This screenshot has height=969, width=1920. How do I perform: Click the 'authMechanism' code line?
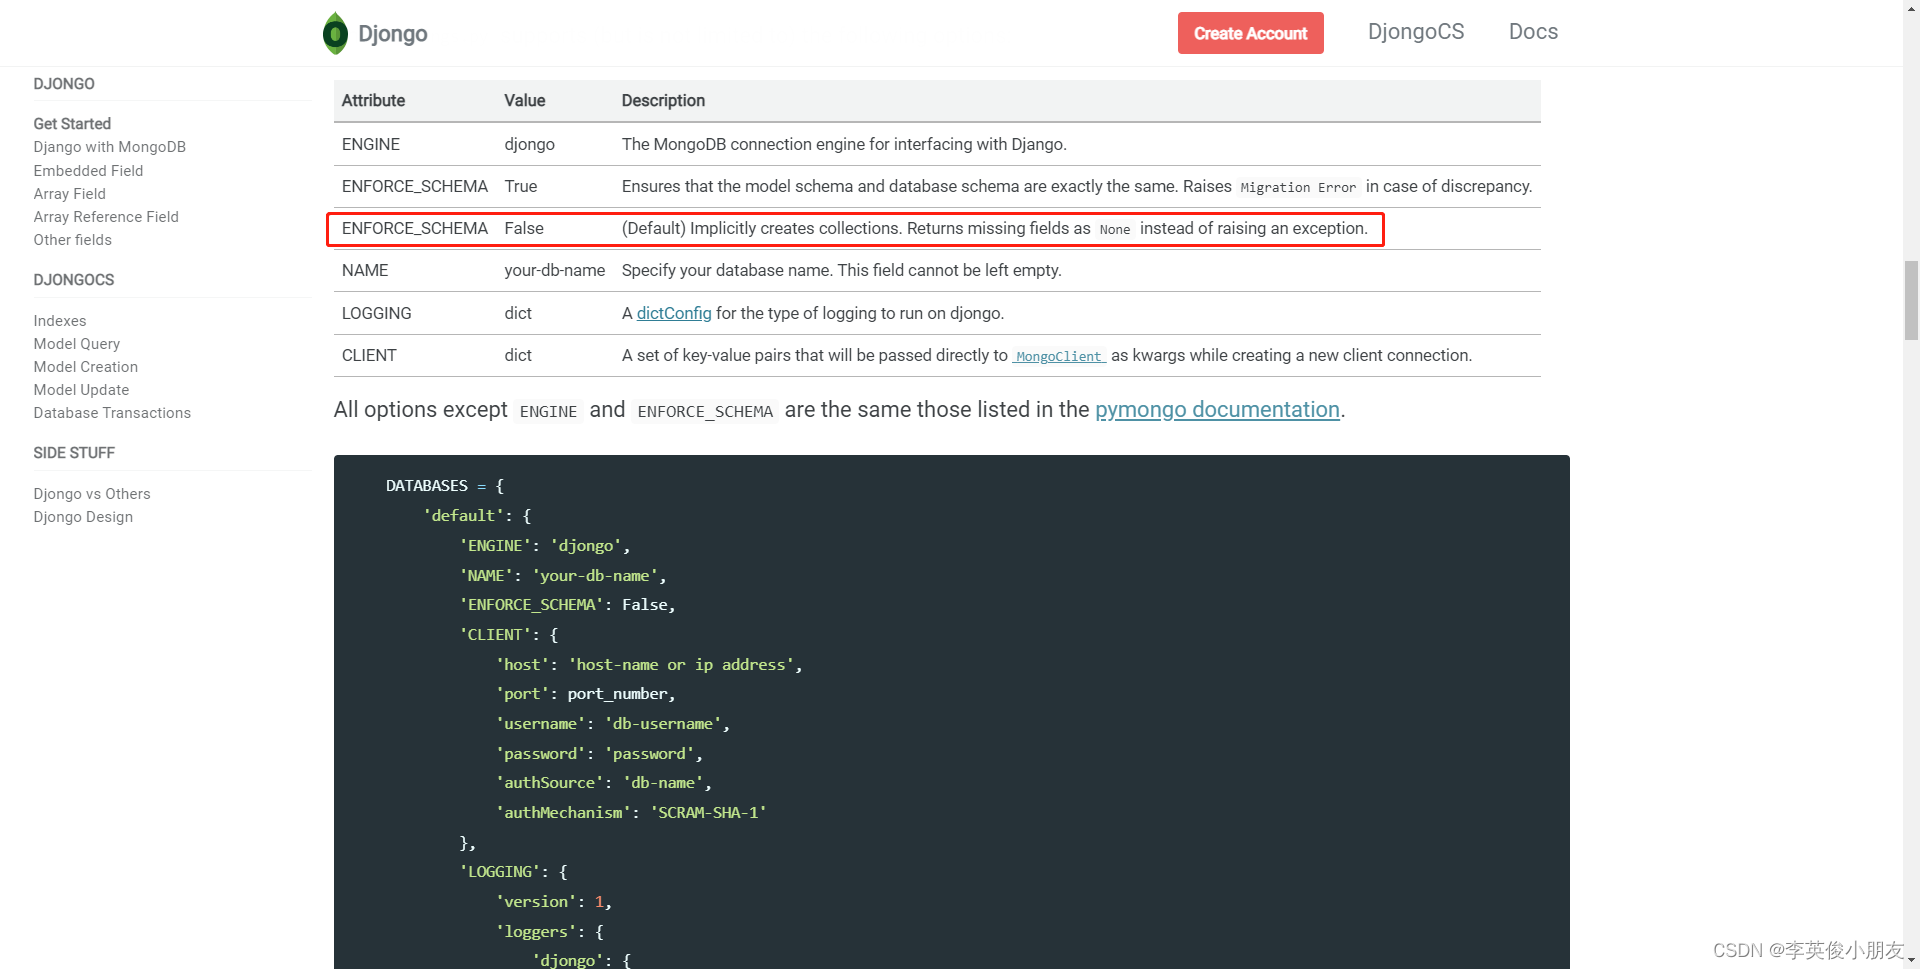pyautogui.click(x=631, y=813)
